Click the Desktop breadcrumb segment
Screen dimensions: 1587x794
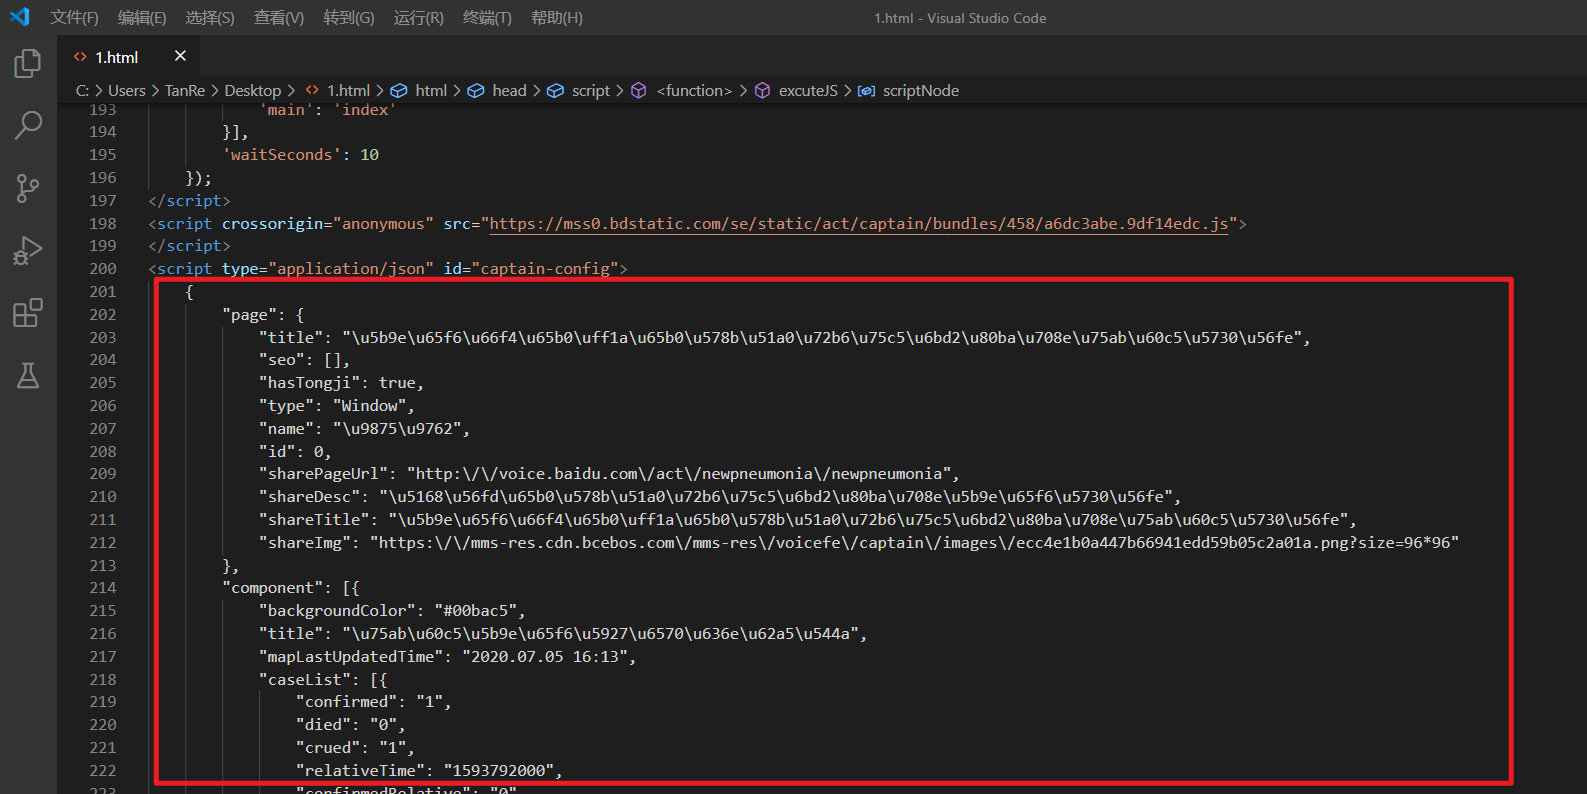(x=253, y=90)
